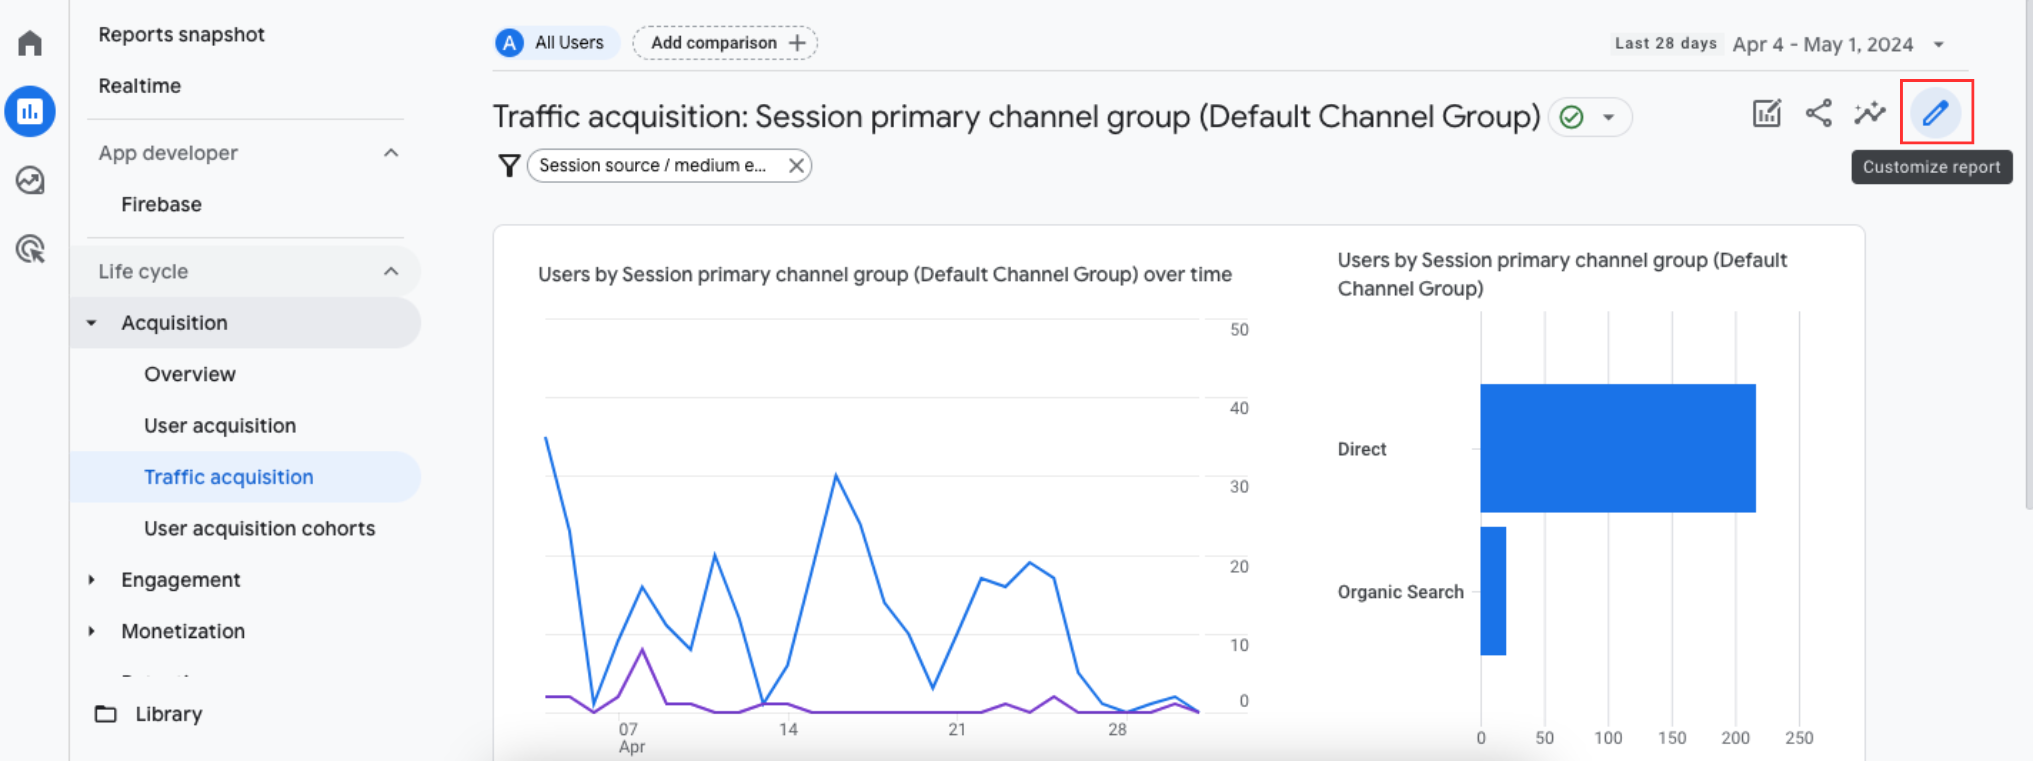Open the Insights sparkline icon
This screenshot has width=2033, height=761.
click(1869, 113)
